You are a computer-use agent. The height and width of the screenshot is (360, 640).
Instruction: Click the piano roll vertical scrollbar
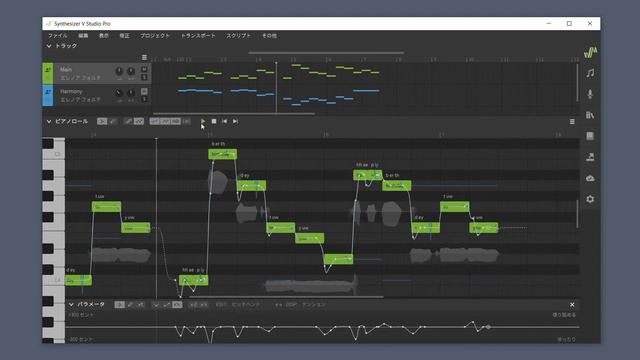(x=577, y=213)
